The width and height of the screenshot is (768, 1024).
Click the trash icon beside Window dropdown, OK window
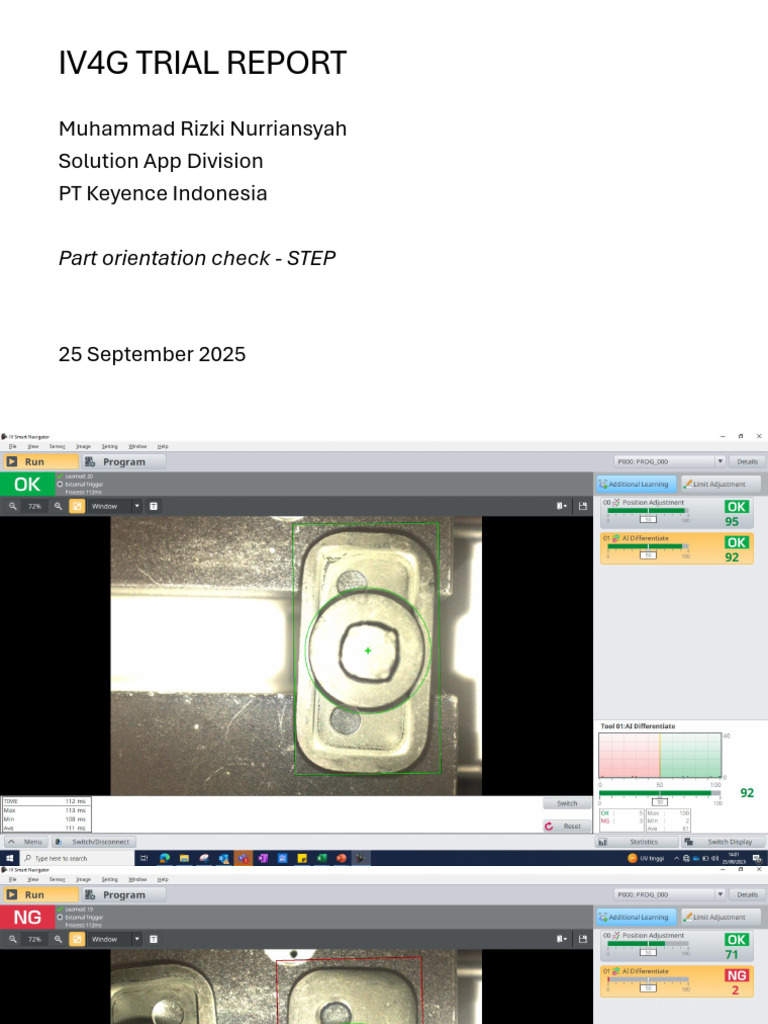pos(153,506)
